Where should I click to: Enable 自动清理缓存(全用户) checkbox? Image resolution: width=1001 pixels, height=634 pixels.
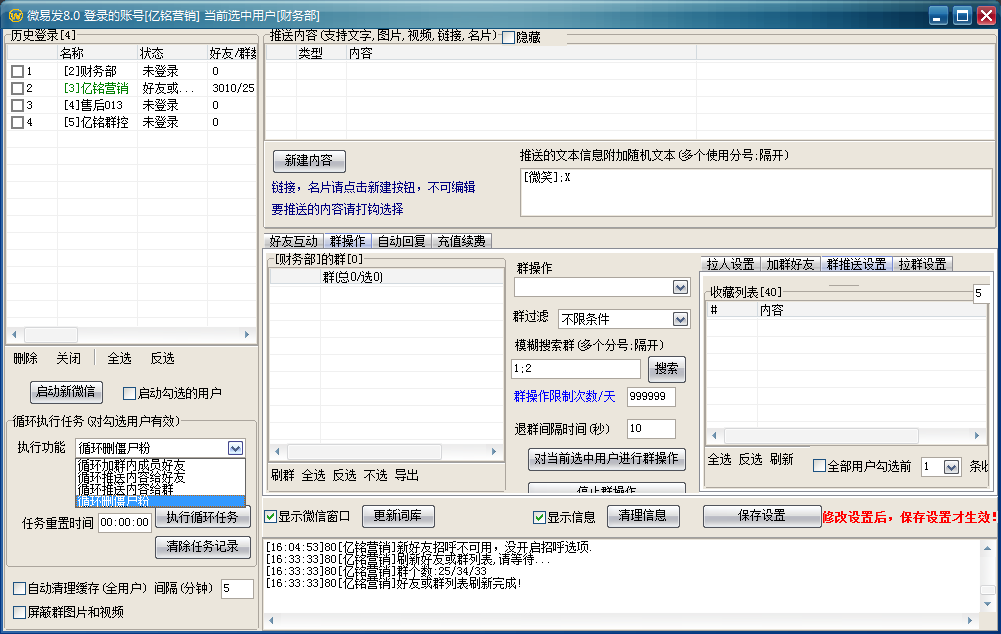(x=20, y=588)
